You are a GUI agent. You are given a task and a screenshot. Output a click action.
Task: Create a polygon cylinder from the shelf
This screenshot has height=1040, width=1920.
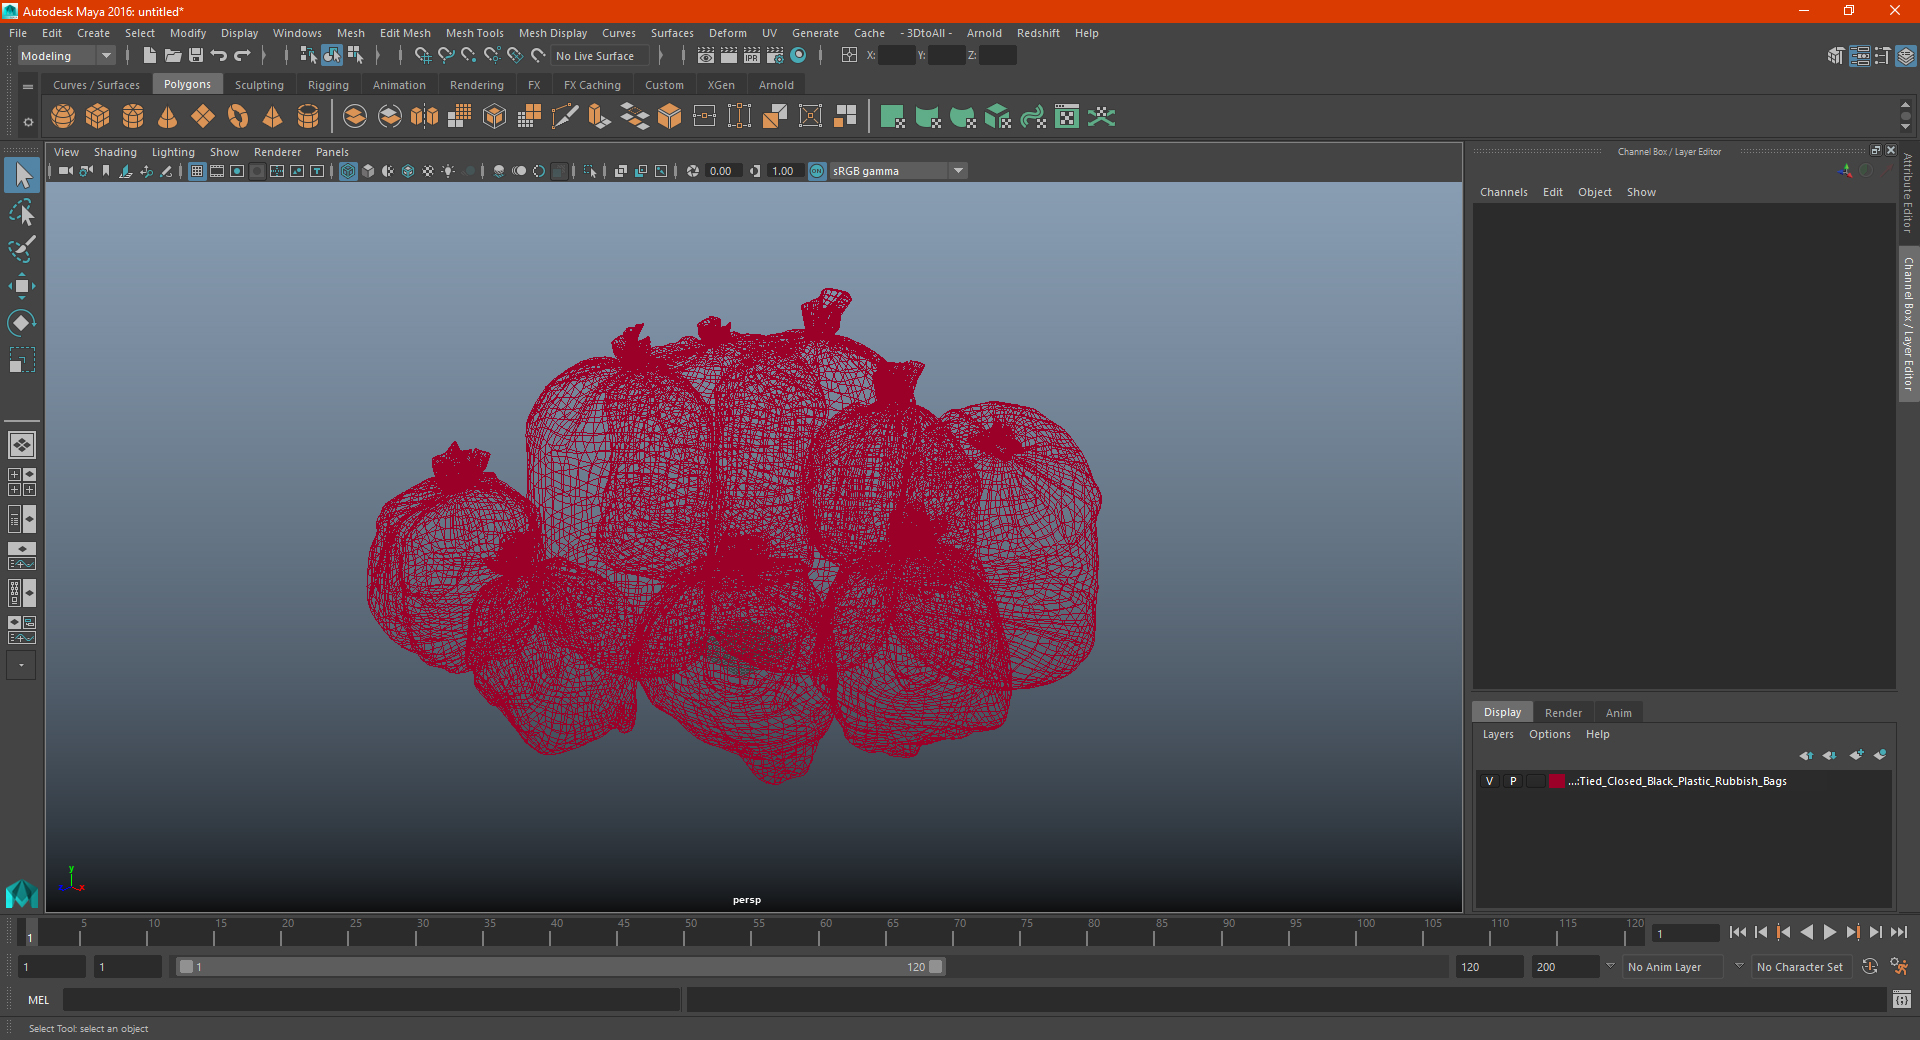click(x=133, y=117)
